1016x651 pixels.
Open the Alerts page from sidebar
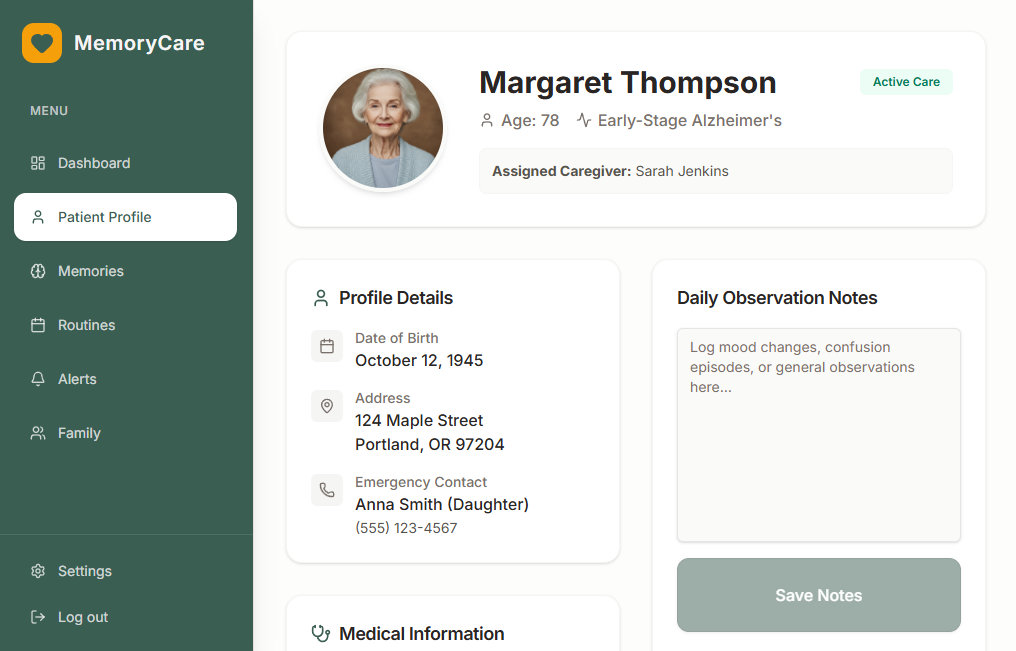(x=77, y=379)
